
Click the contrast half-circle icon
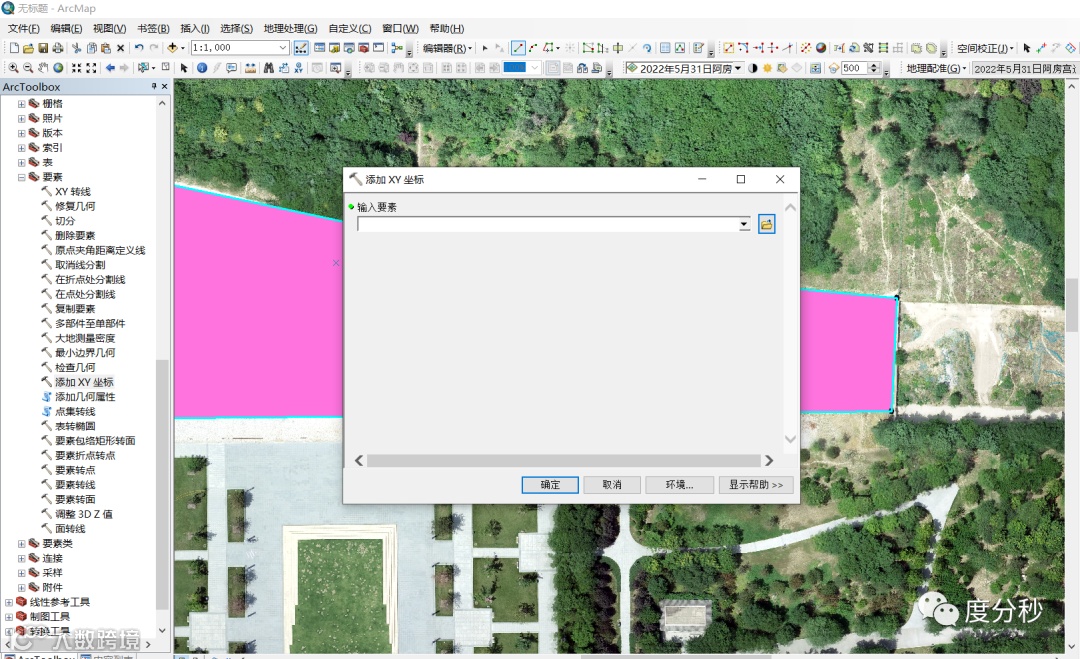click(753, 68)
